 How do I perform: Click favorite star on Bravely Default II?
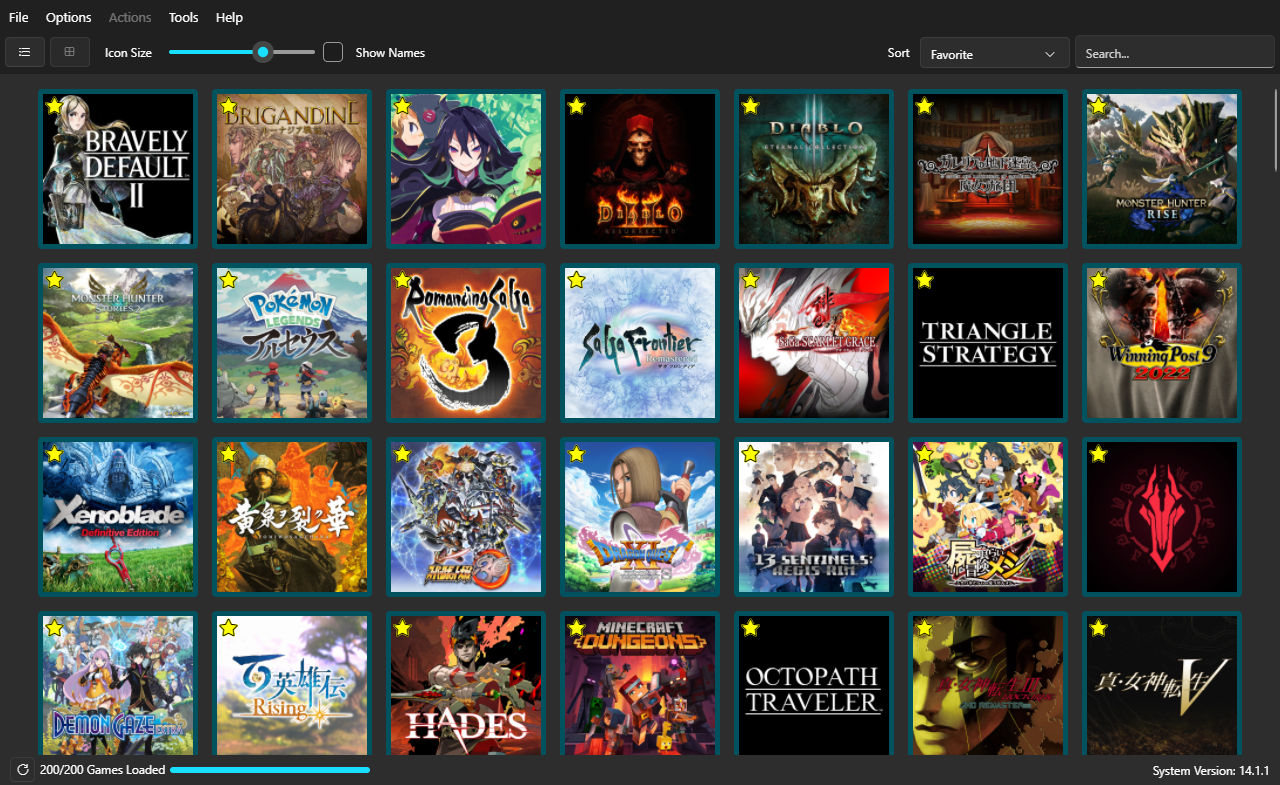(55, 106)
